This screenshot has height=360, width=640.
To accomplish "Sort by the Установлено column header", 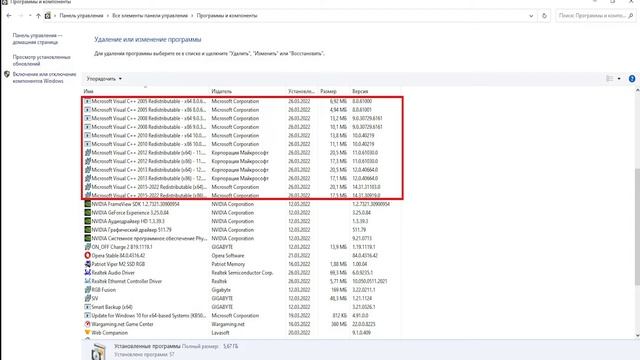I will 301,91.
